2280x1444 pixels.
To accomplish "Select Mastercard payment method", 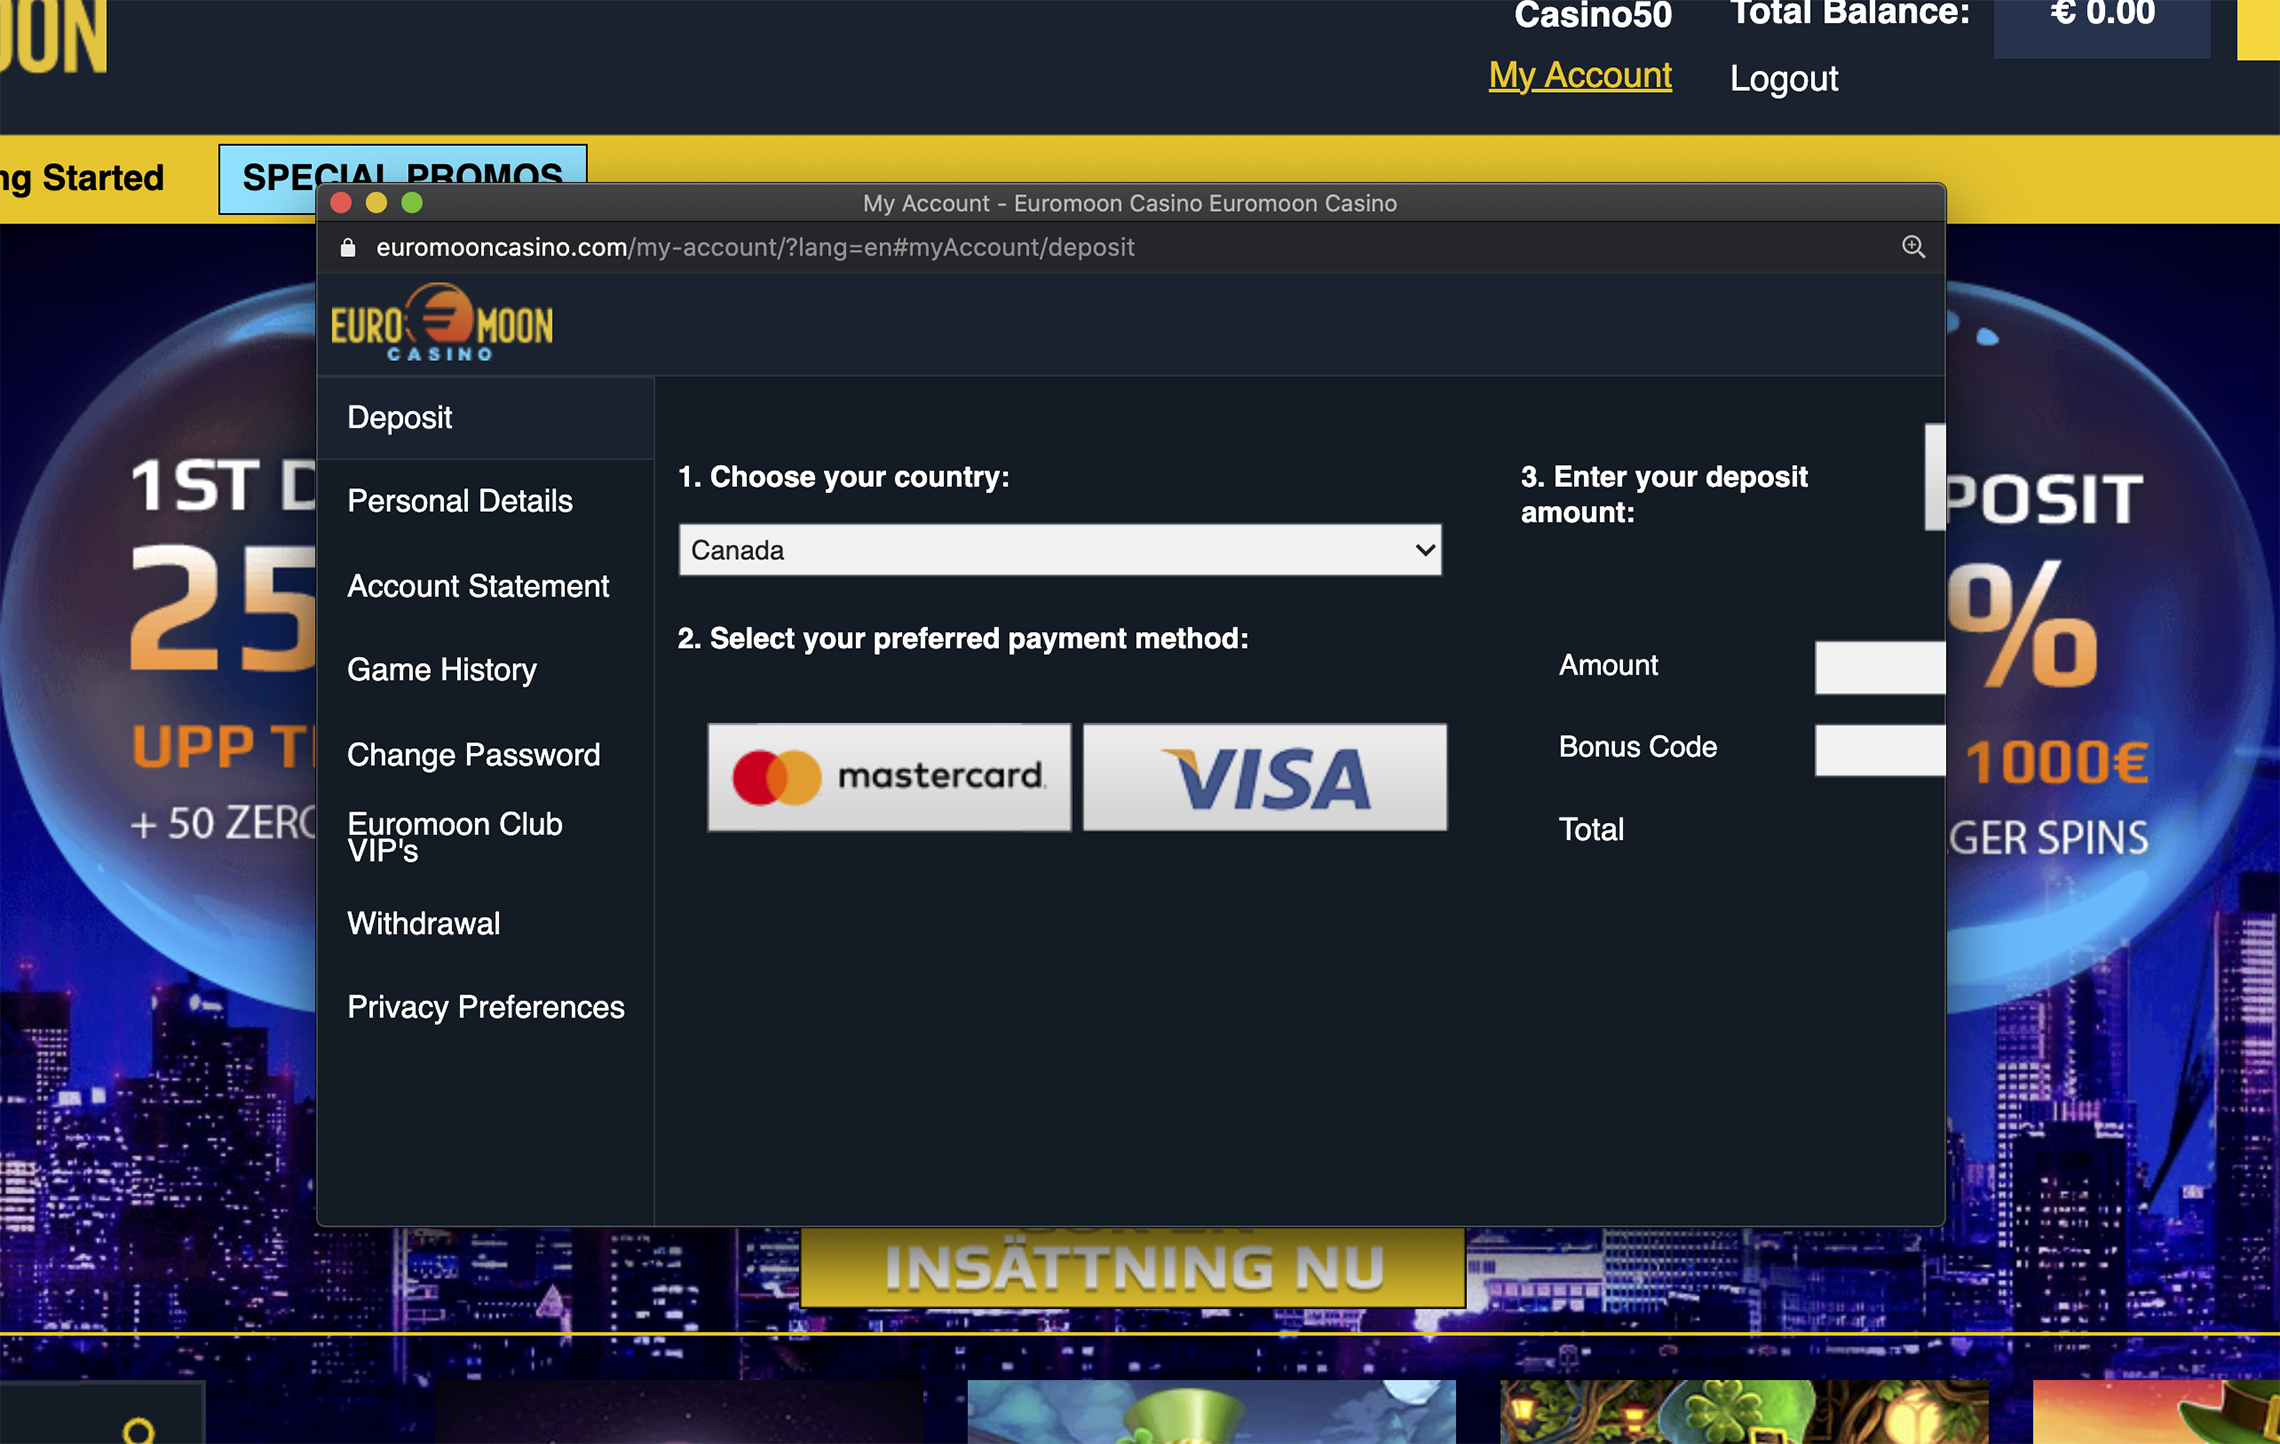I will click(x=889, y=777).
